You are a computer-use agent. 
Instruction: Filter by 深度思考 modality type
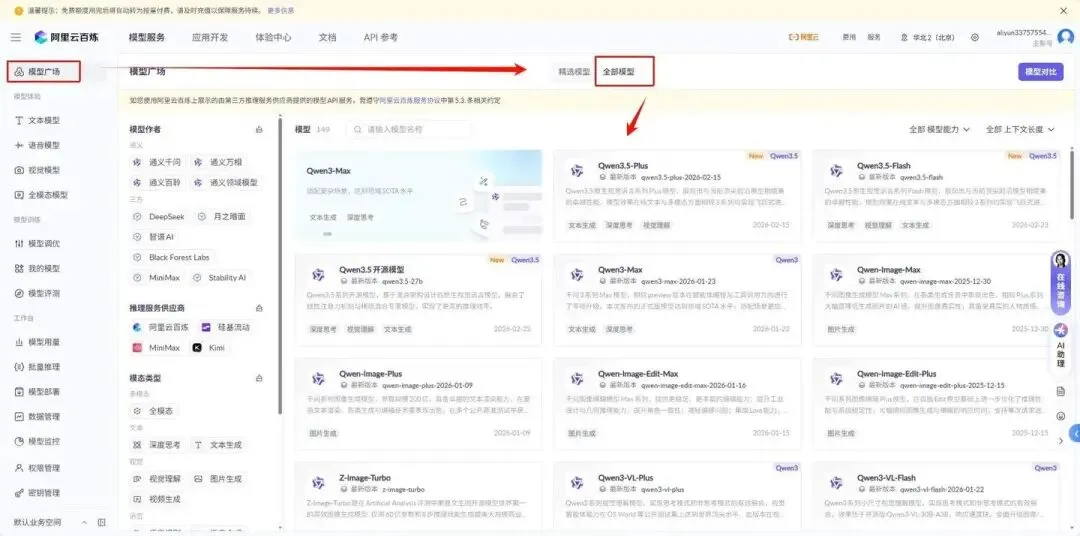[158, 445]
